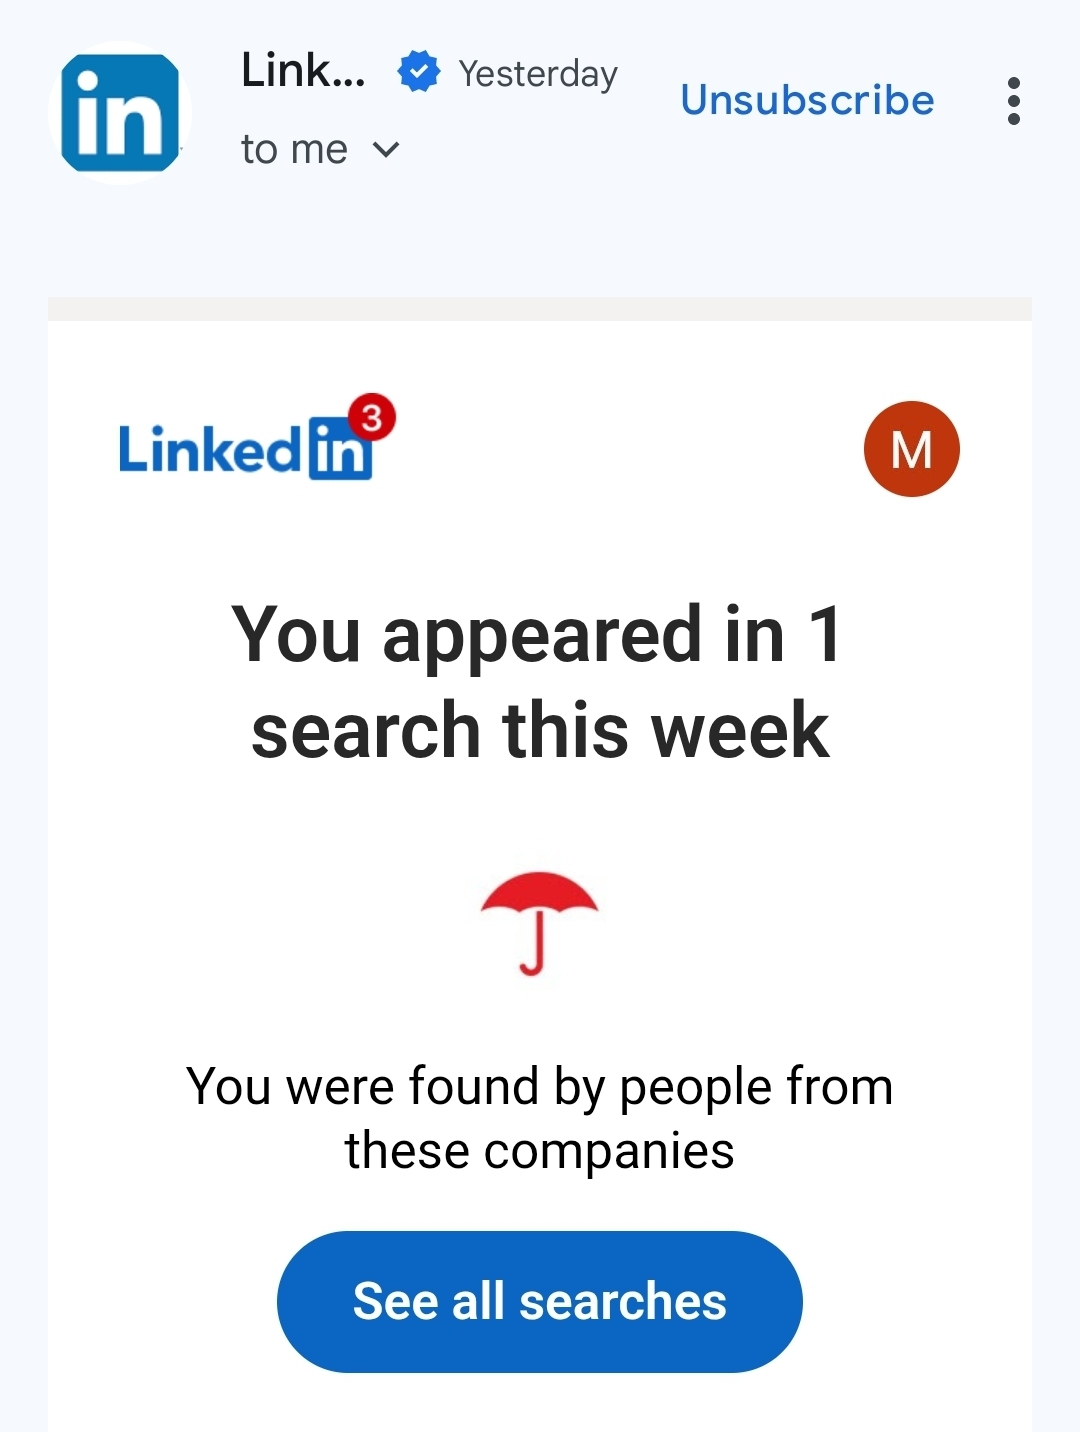Click the truncated sender name 'Link...'
1080x1432 pixels.
point(303,71)
